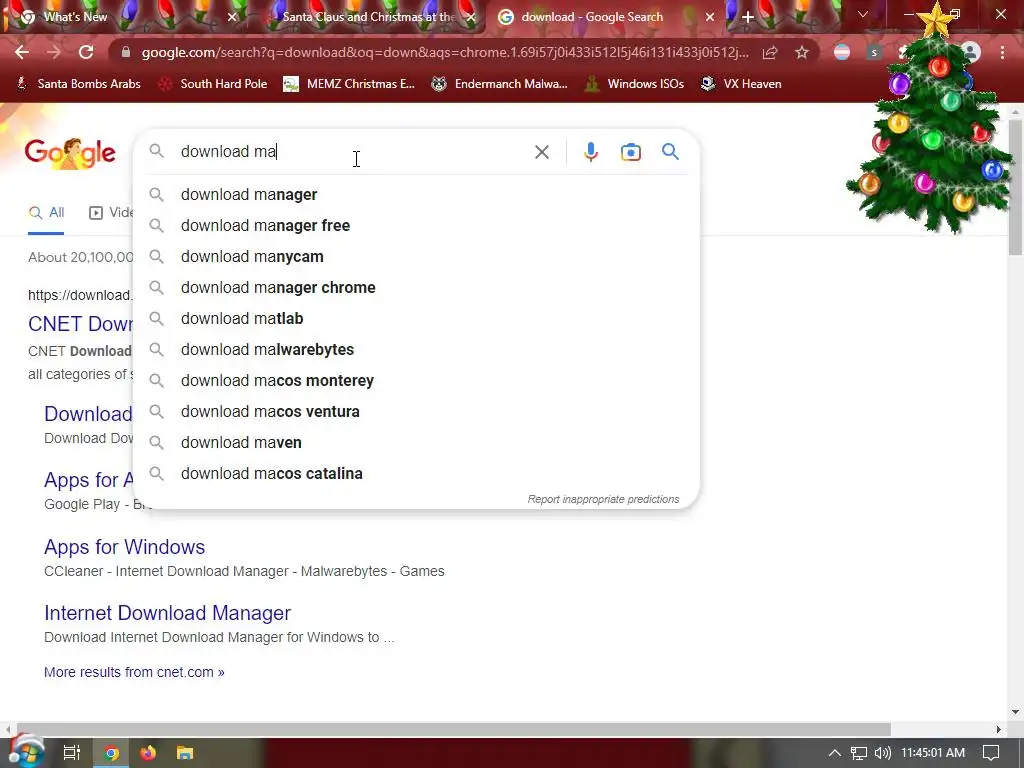Go back with the browser back arrow
The width and height of the screenshot is (1024, 768).
click(x=22, y=52)
